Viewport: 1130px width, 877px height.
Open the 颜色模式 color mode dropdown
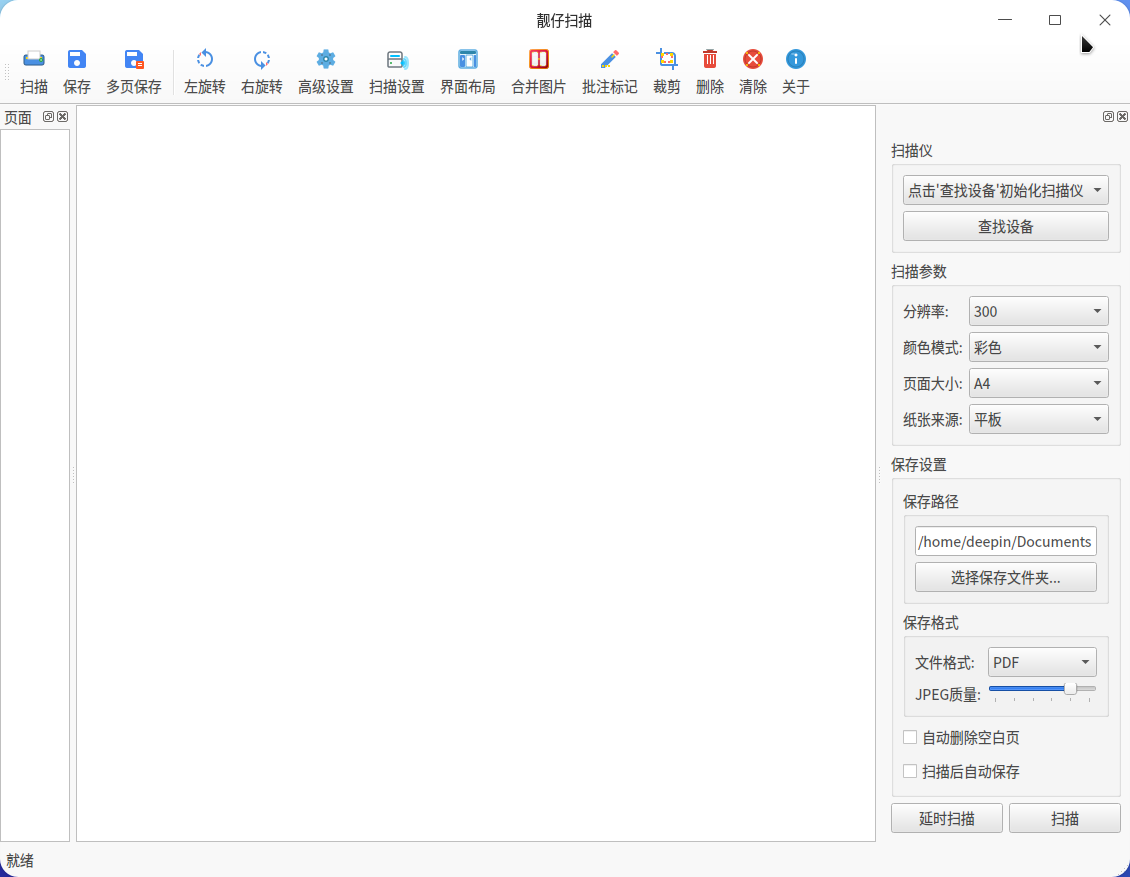(x=1038, y=347)
